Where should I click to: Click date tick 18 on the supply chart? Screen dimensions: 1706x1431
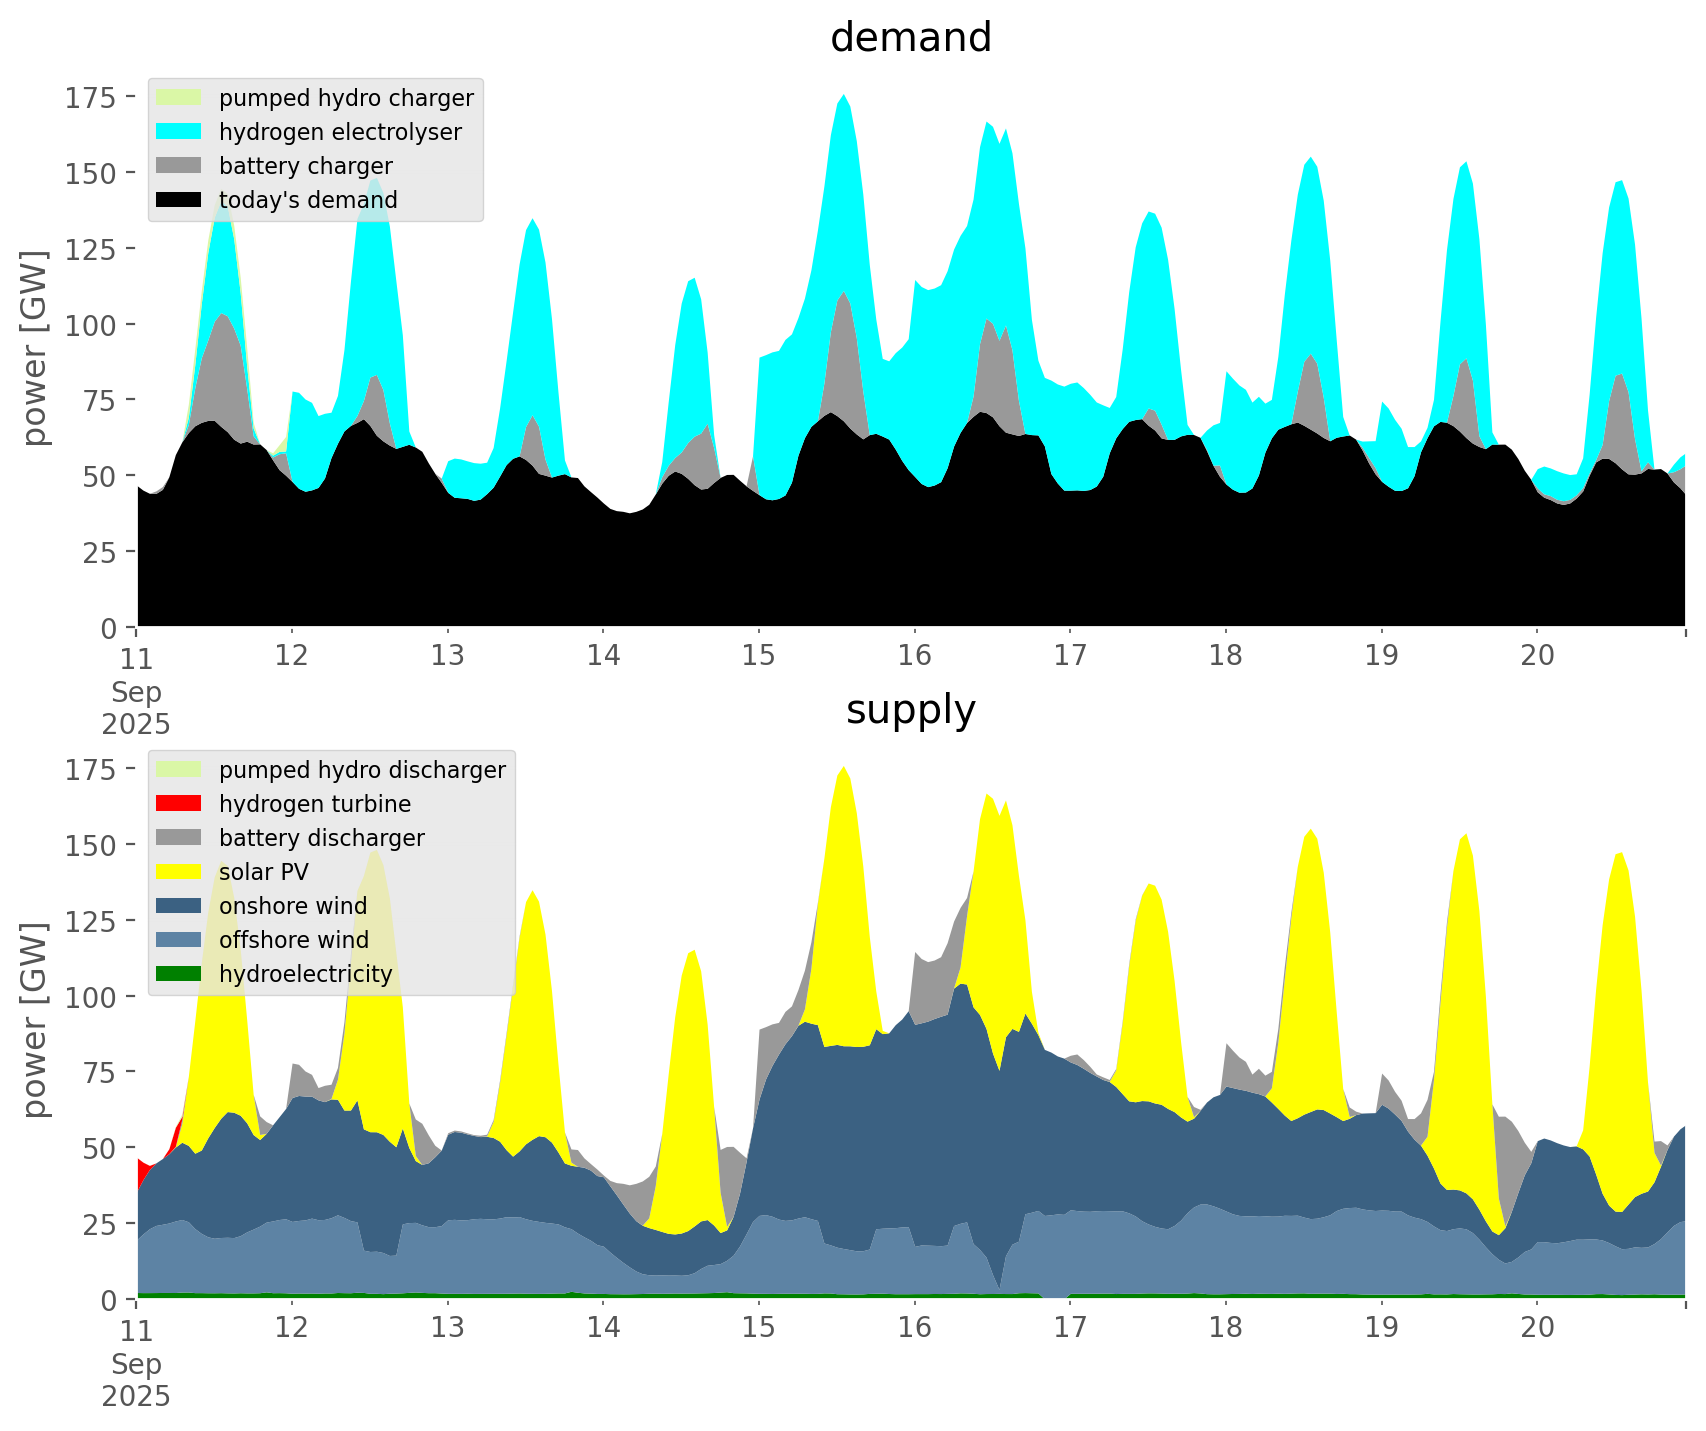(1225, 1328)
